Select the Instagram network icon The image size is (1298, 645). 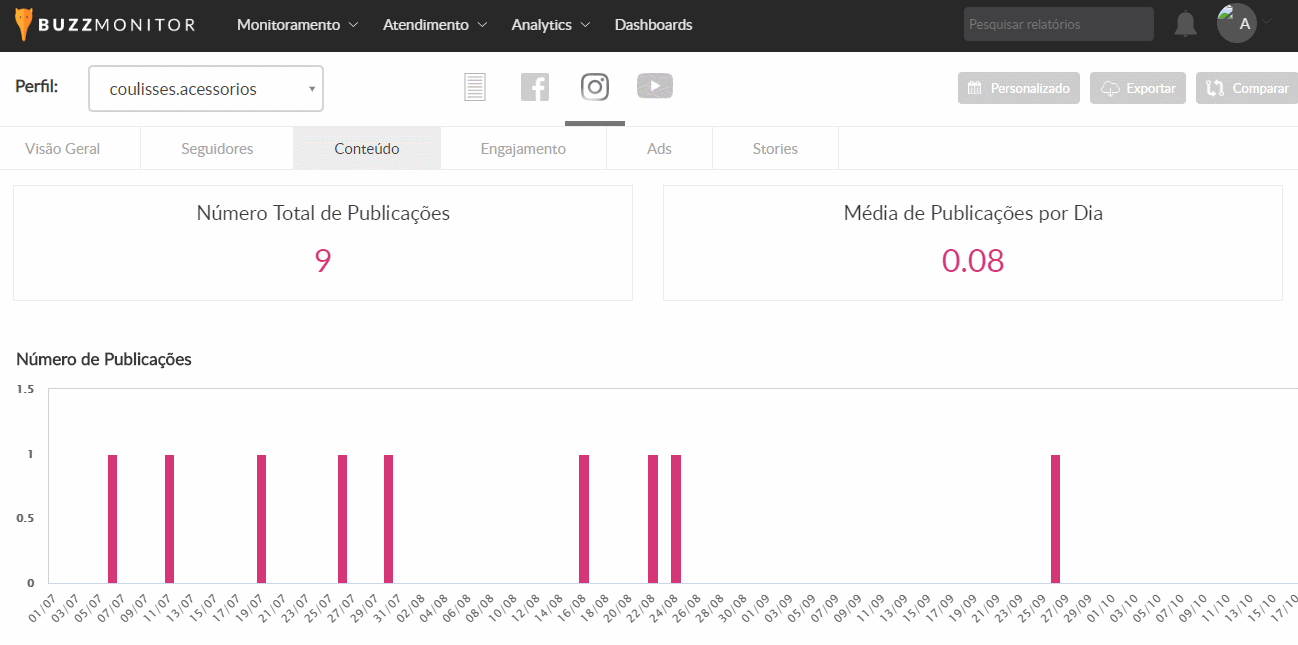595,88
